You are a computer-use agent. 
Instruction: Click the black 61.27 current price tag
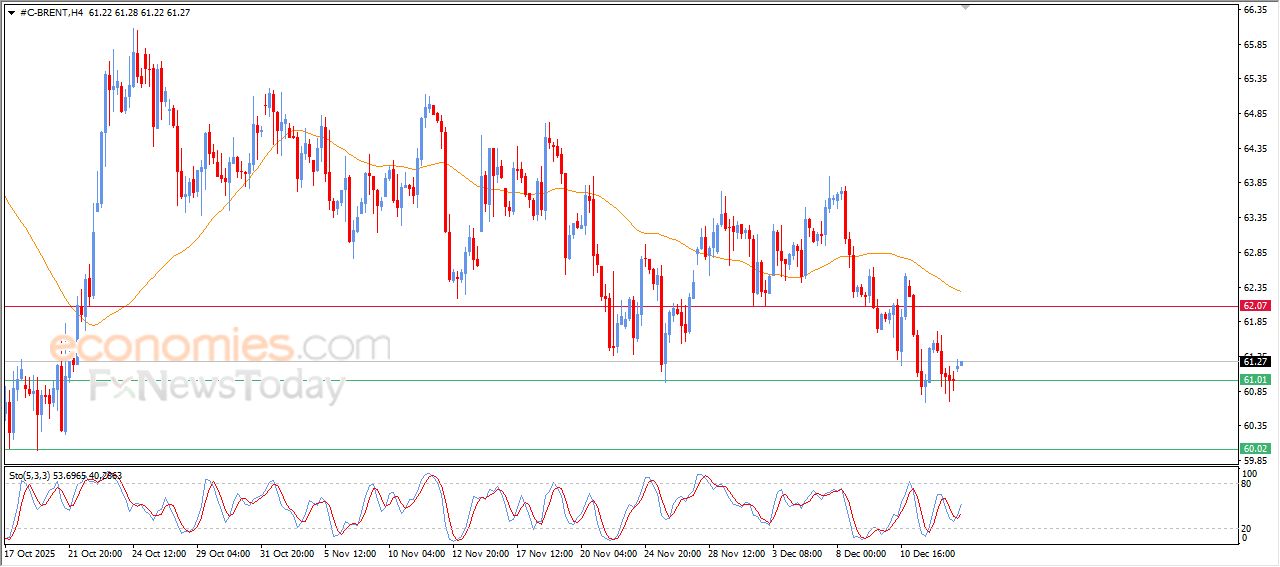(1255, 361)
